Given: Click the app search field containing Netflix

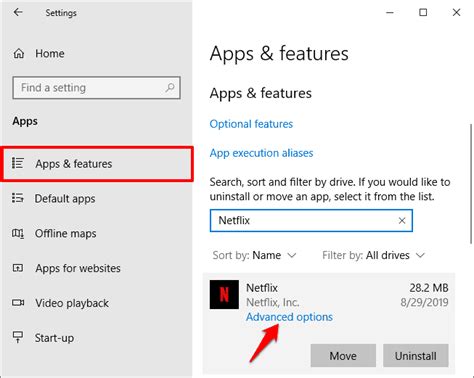Looking at the screenshot, I should coord(311,220).
